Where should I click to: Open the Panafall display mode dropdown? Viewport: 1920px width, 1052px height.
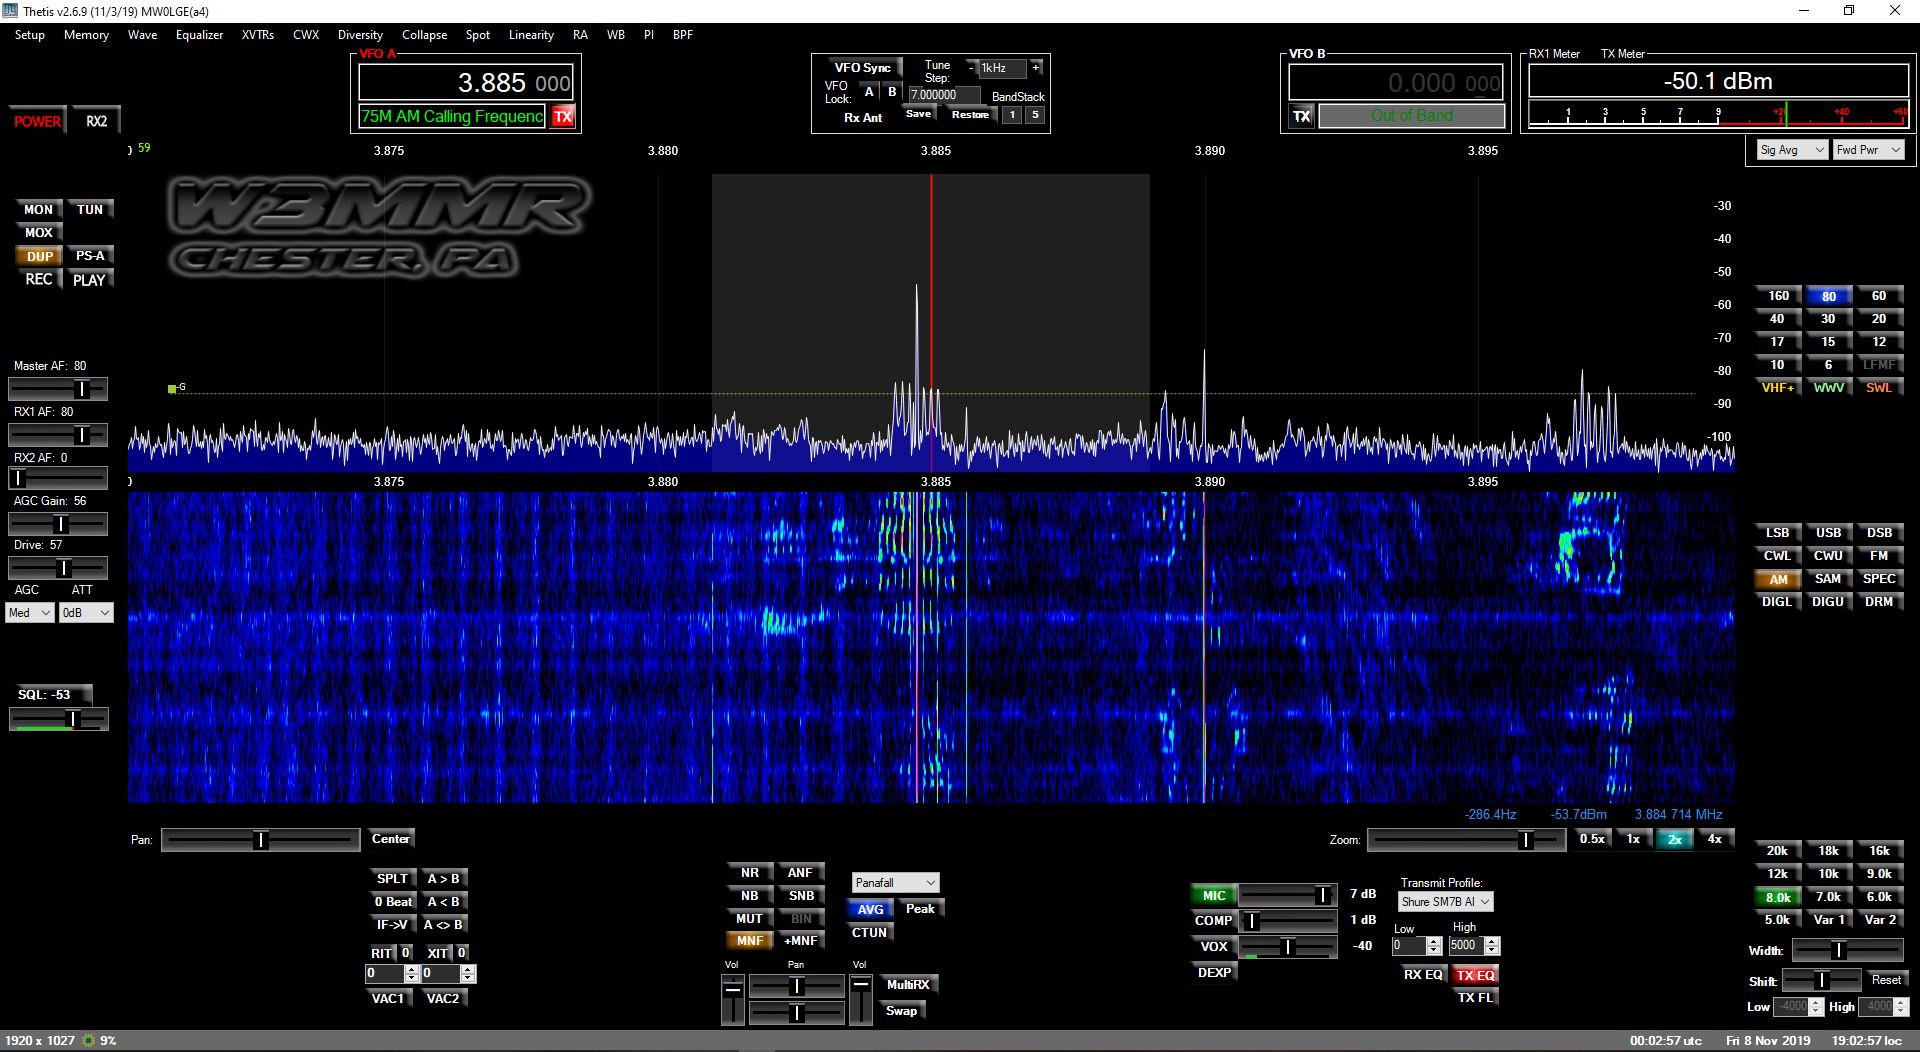coord(895,883)
